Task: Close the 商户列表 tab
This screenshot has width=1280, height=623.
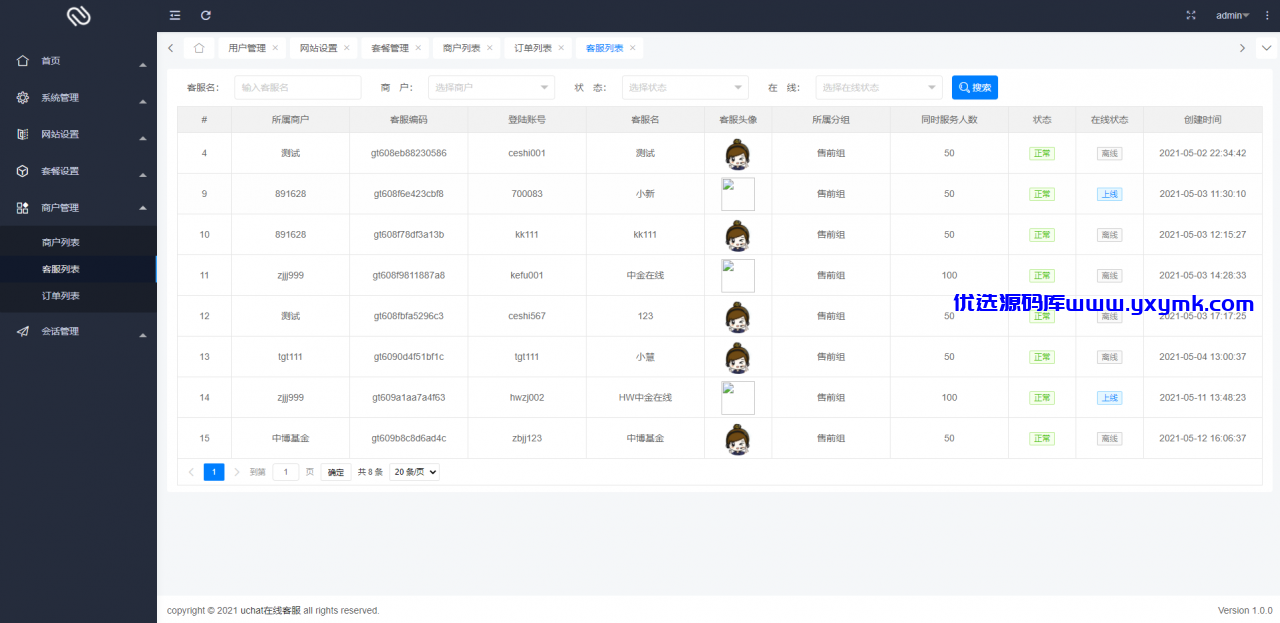Action: click(x=490, y=47)
